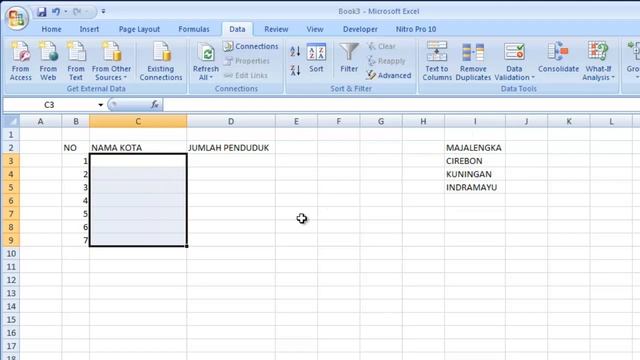
Task: Open the From Other Sources dropdown
Action: click(111, 61)
